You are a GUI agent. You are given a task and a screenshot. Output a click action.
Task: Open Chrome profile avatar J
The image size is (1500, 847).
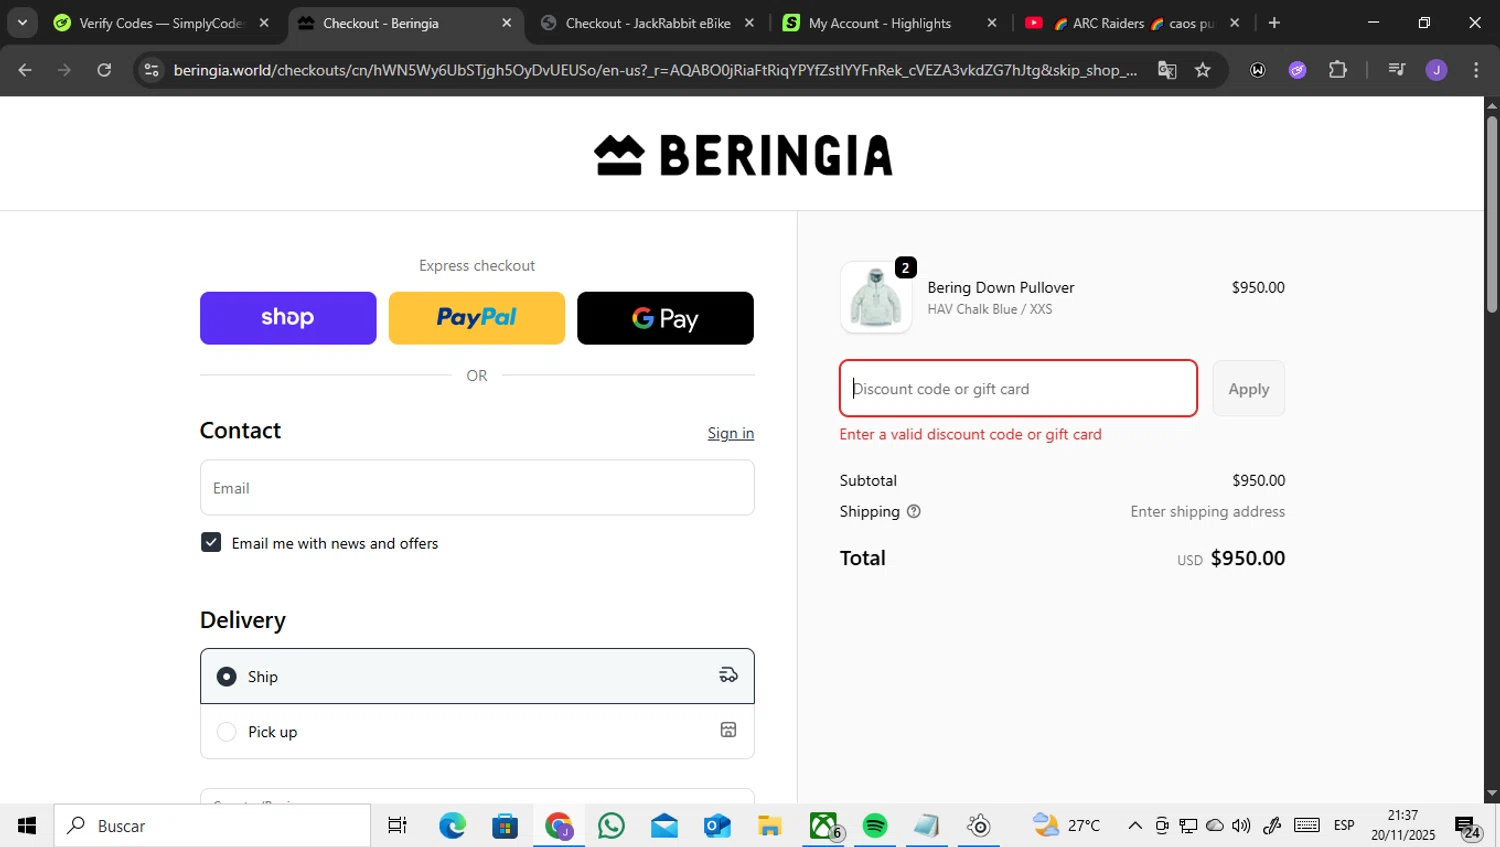(x=1437, y=70)
